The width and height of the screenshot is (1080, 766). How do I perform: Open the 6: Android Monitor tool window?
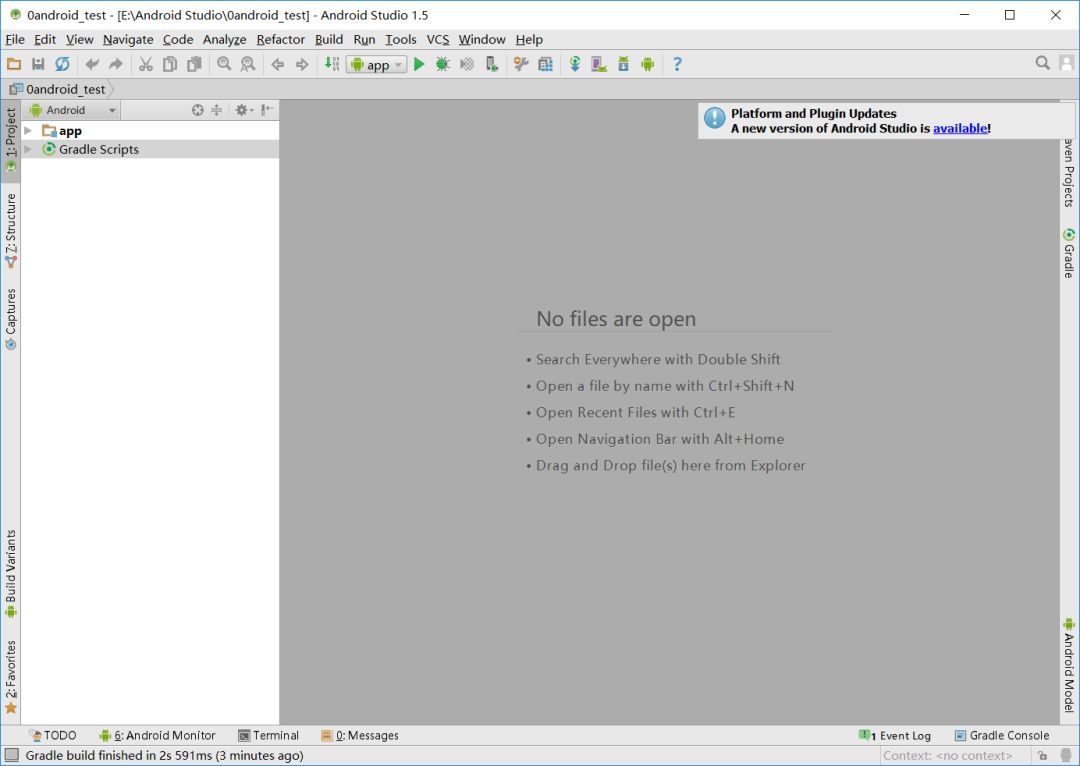point(158,736)
